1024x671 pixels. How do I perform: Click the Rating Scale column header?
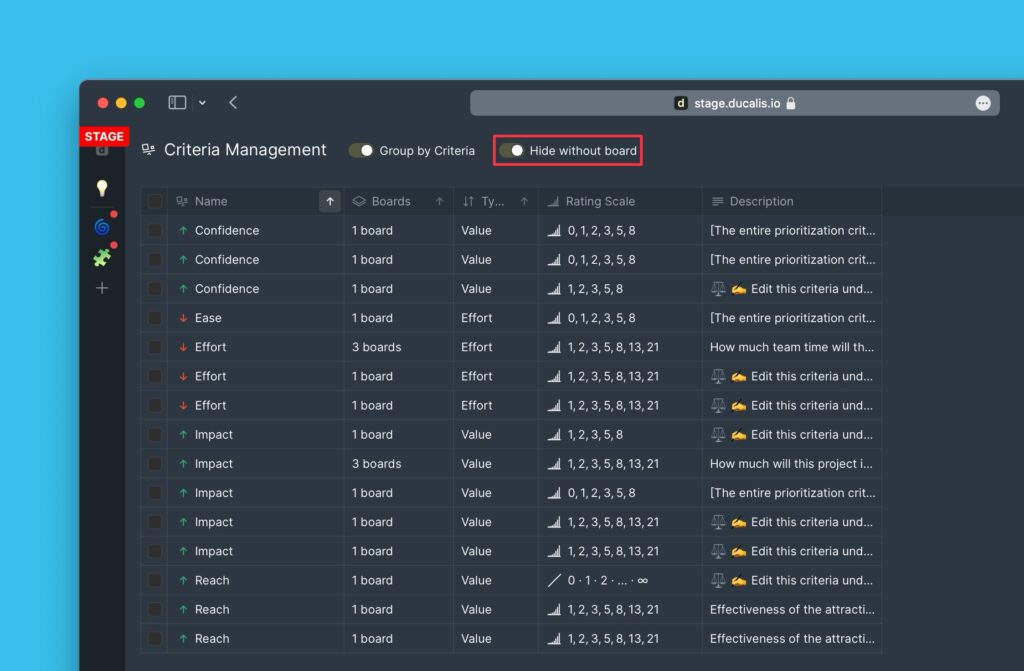click(599, 201)
